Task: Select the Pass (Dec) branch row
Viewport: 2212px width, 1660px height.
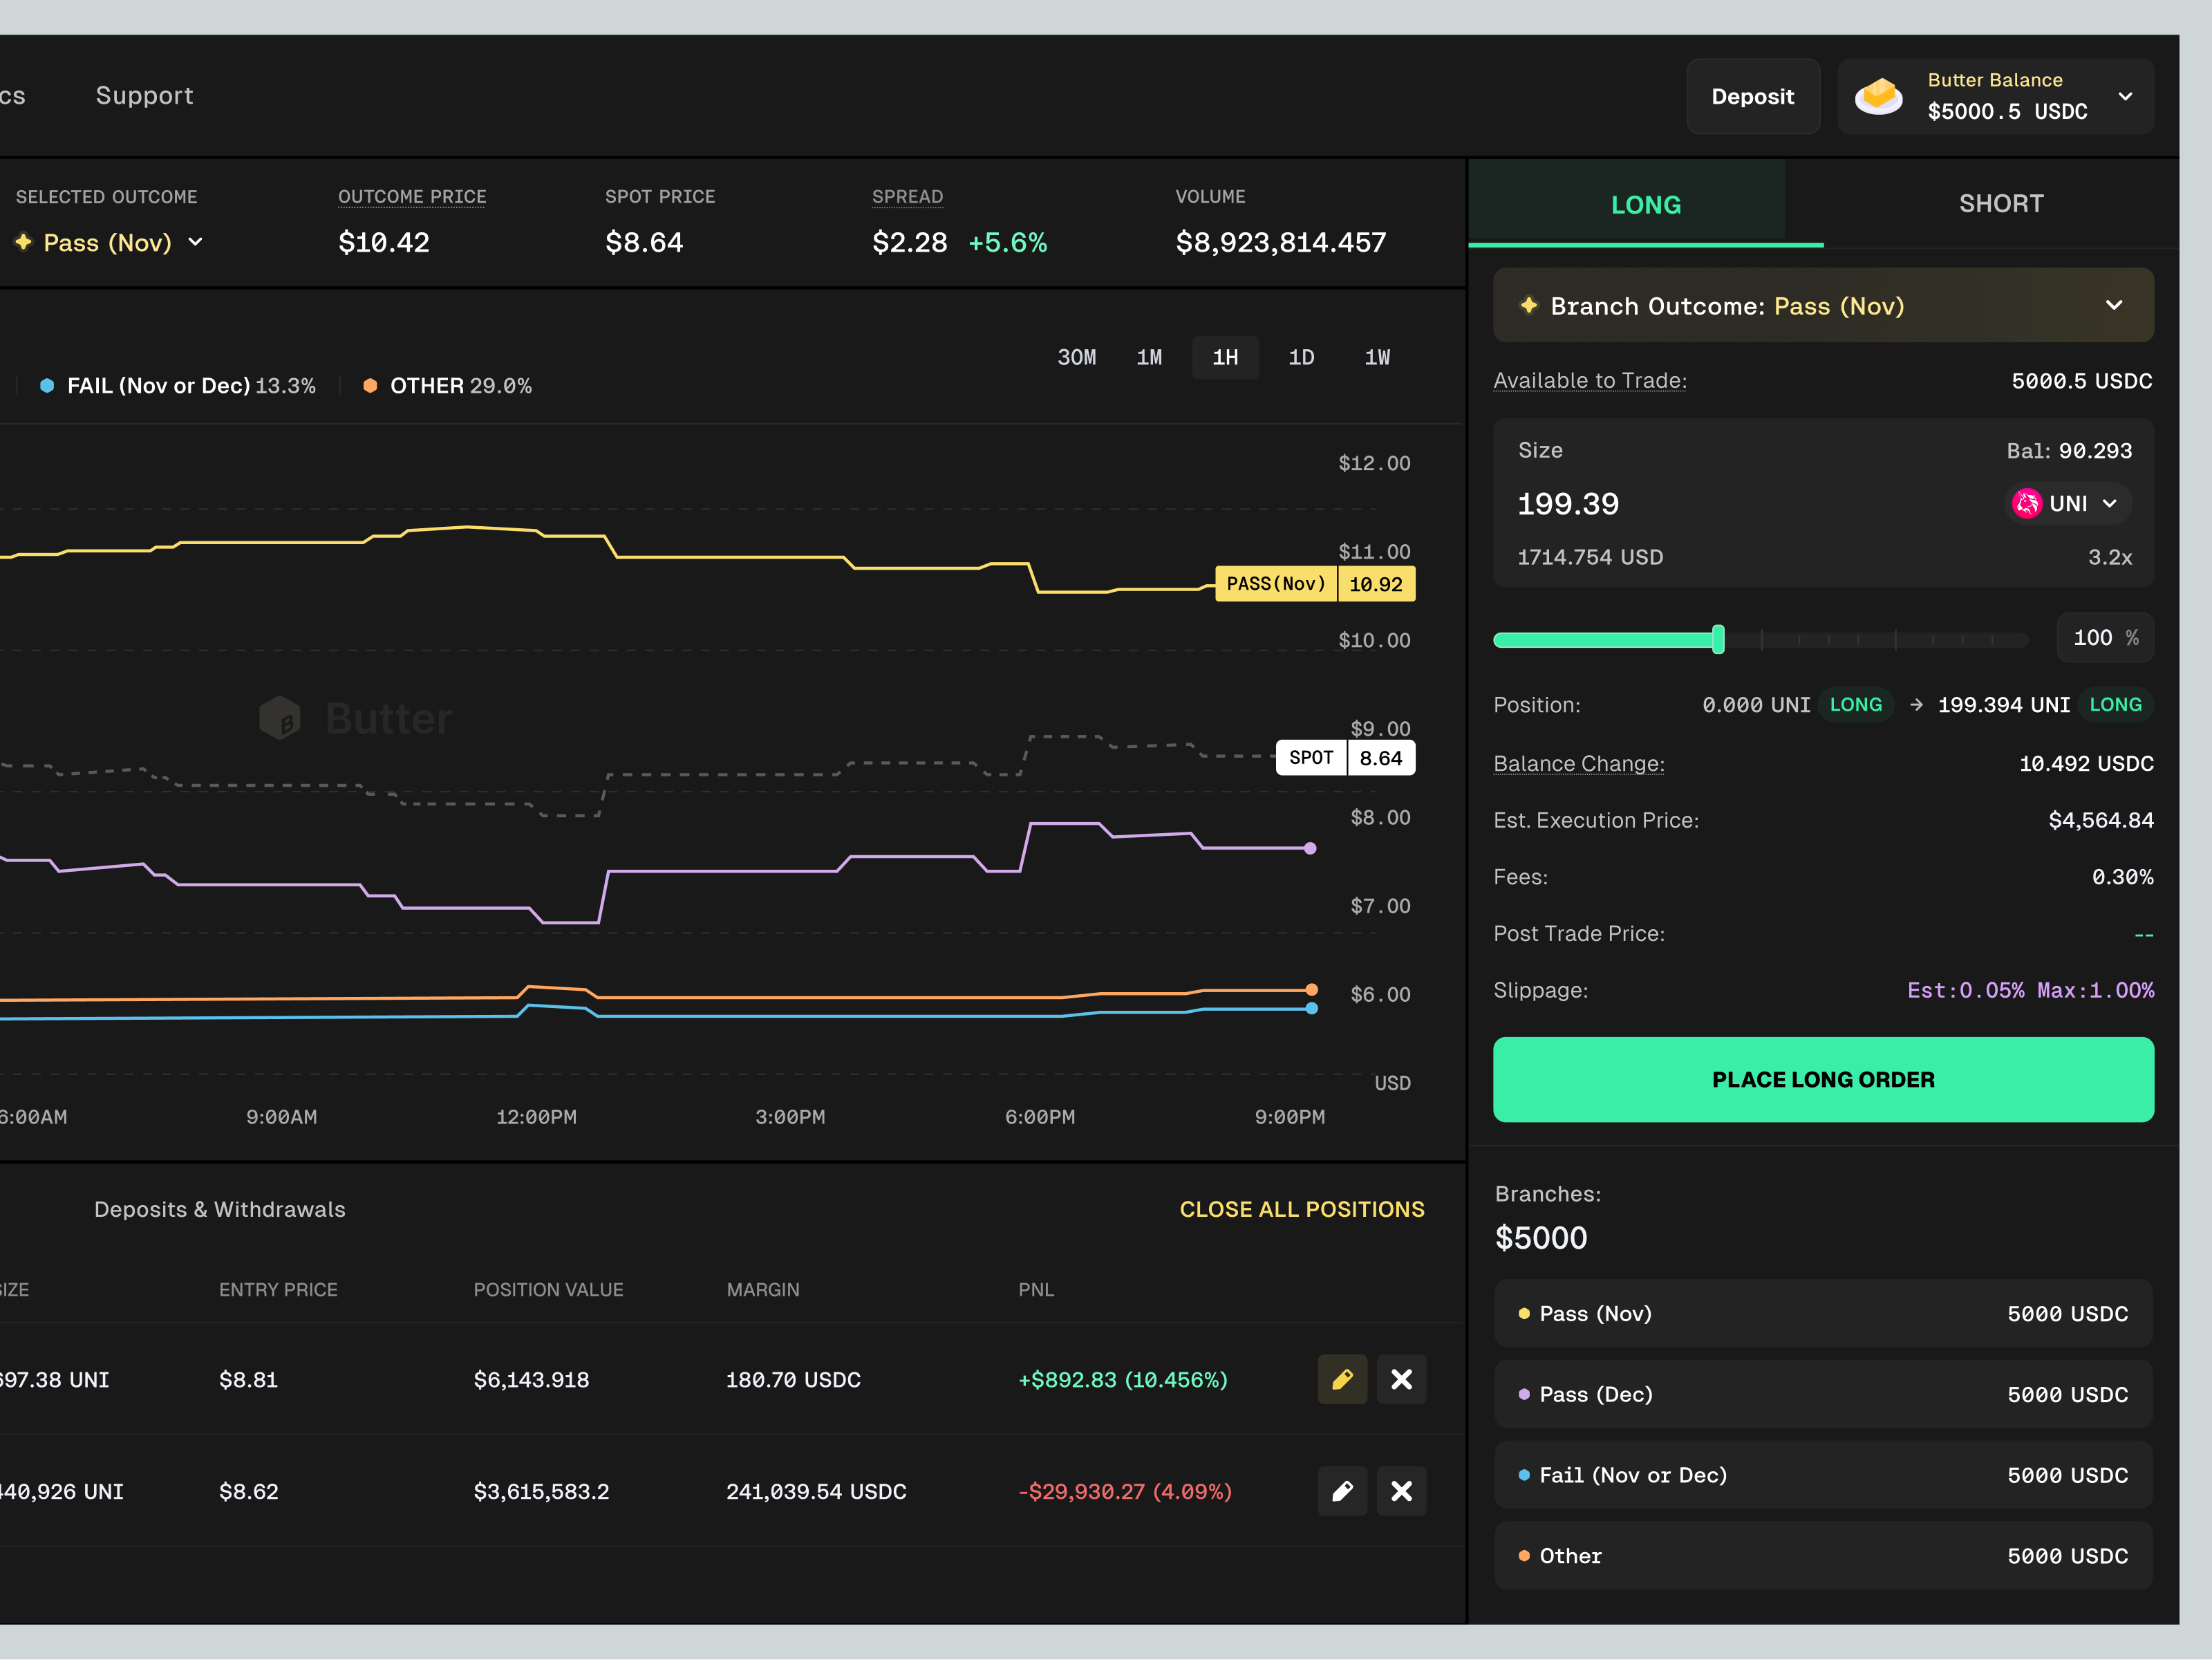Action: (x=1823, y=1394)
